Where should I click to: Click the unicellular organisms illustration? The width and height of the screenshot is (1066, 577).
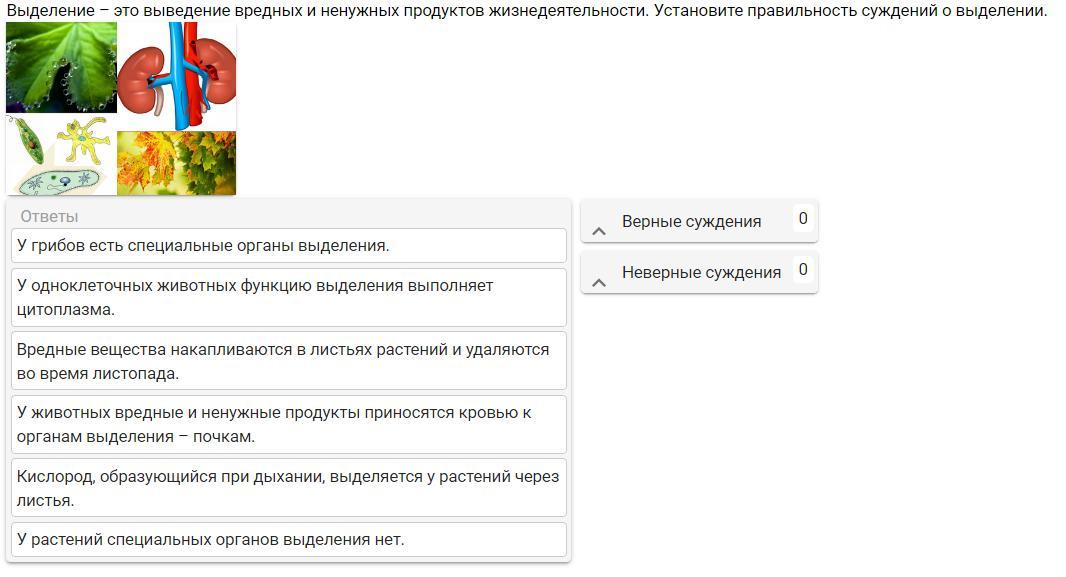tap(61, 155)
